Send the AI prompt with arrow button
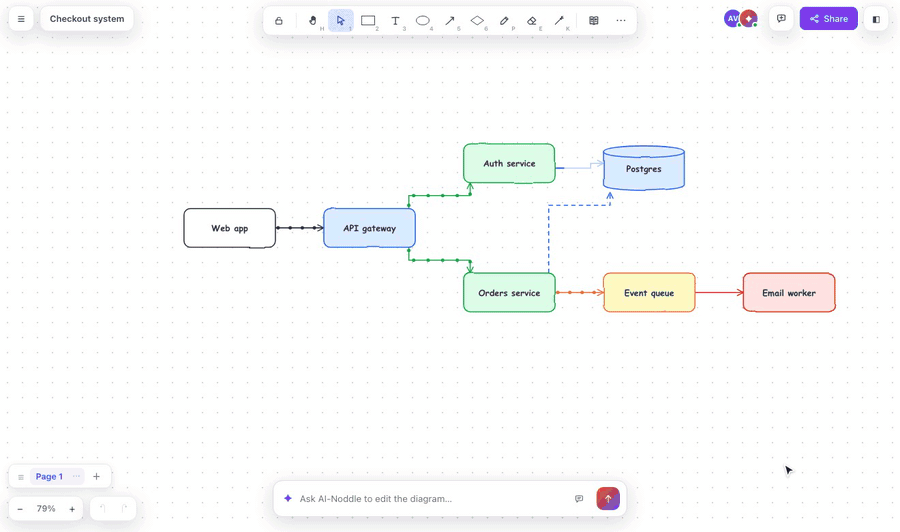Viewport: 900px width, 532px height. [x=608, y=499]
